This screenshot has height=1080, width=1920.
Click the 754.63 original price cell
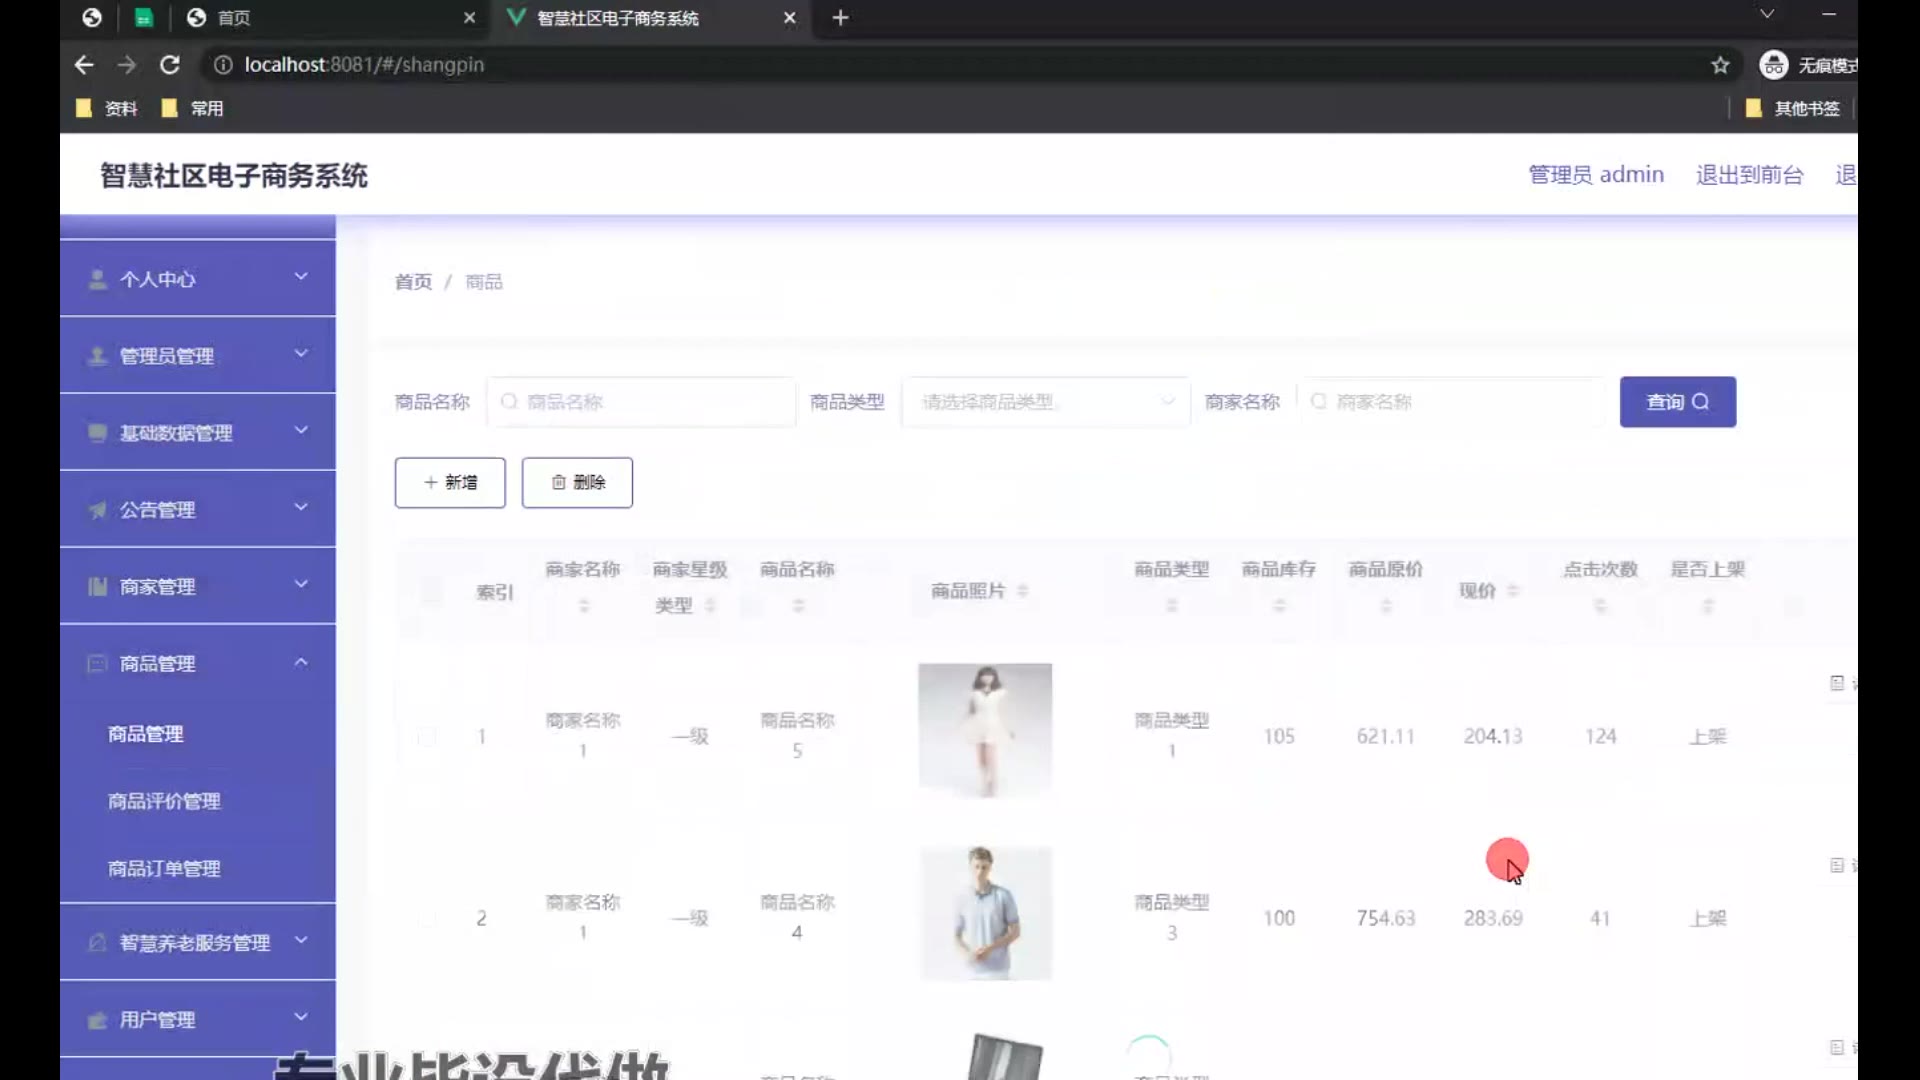[x=1386, y=918]
